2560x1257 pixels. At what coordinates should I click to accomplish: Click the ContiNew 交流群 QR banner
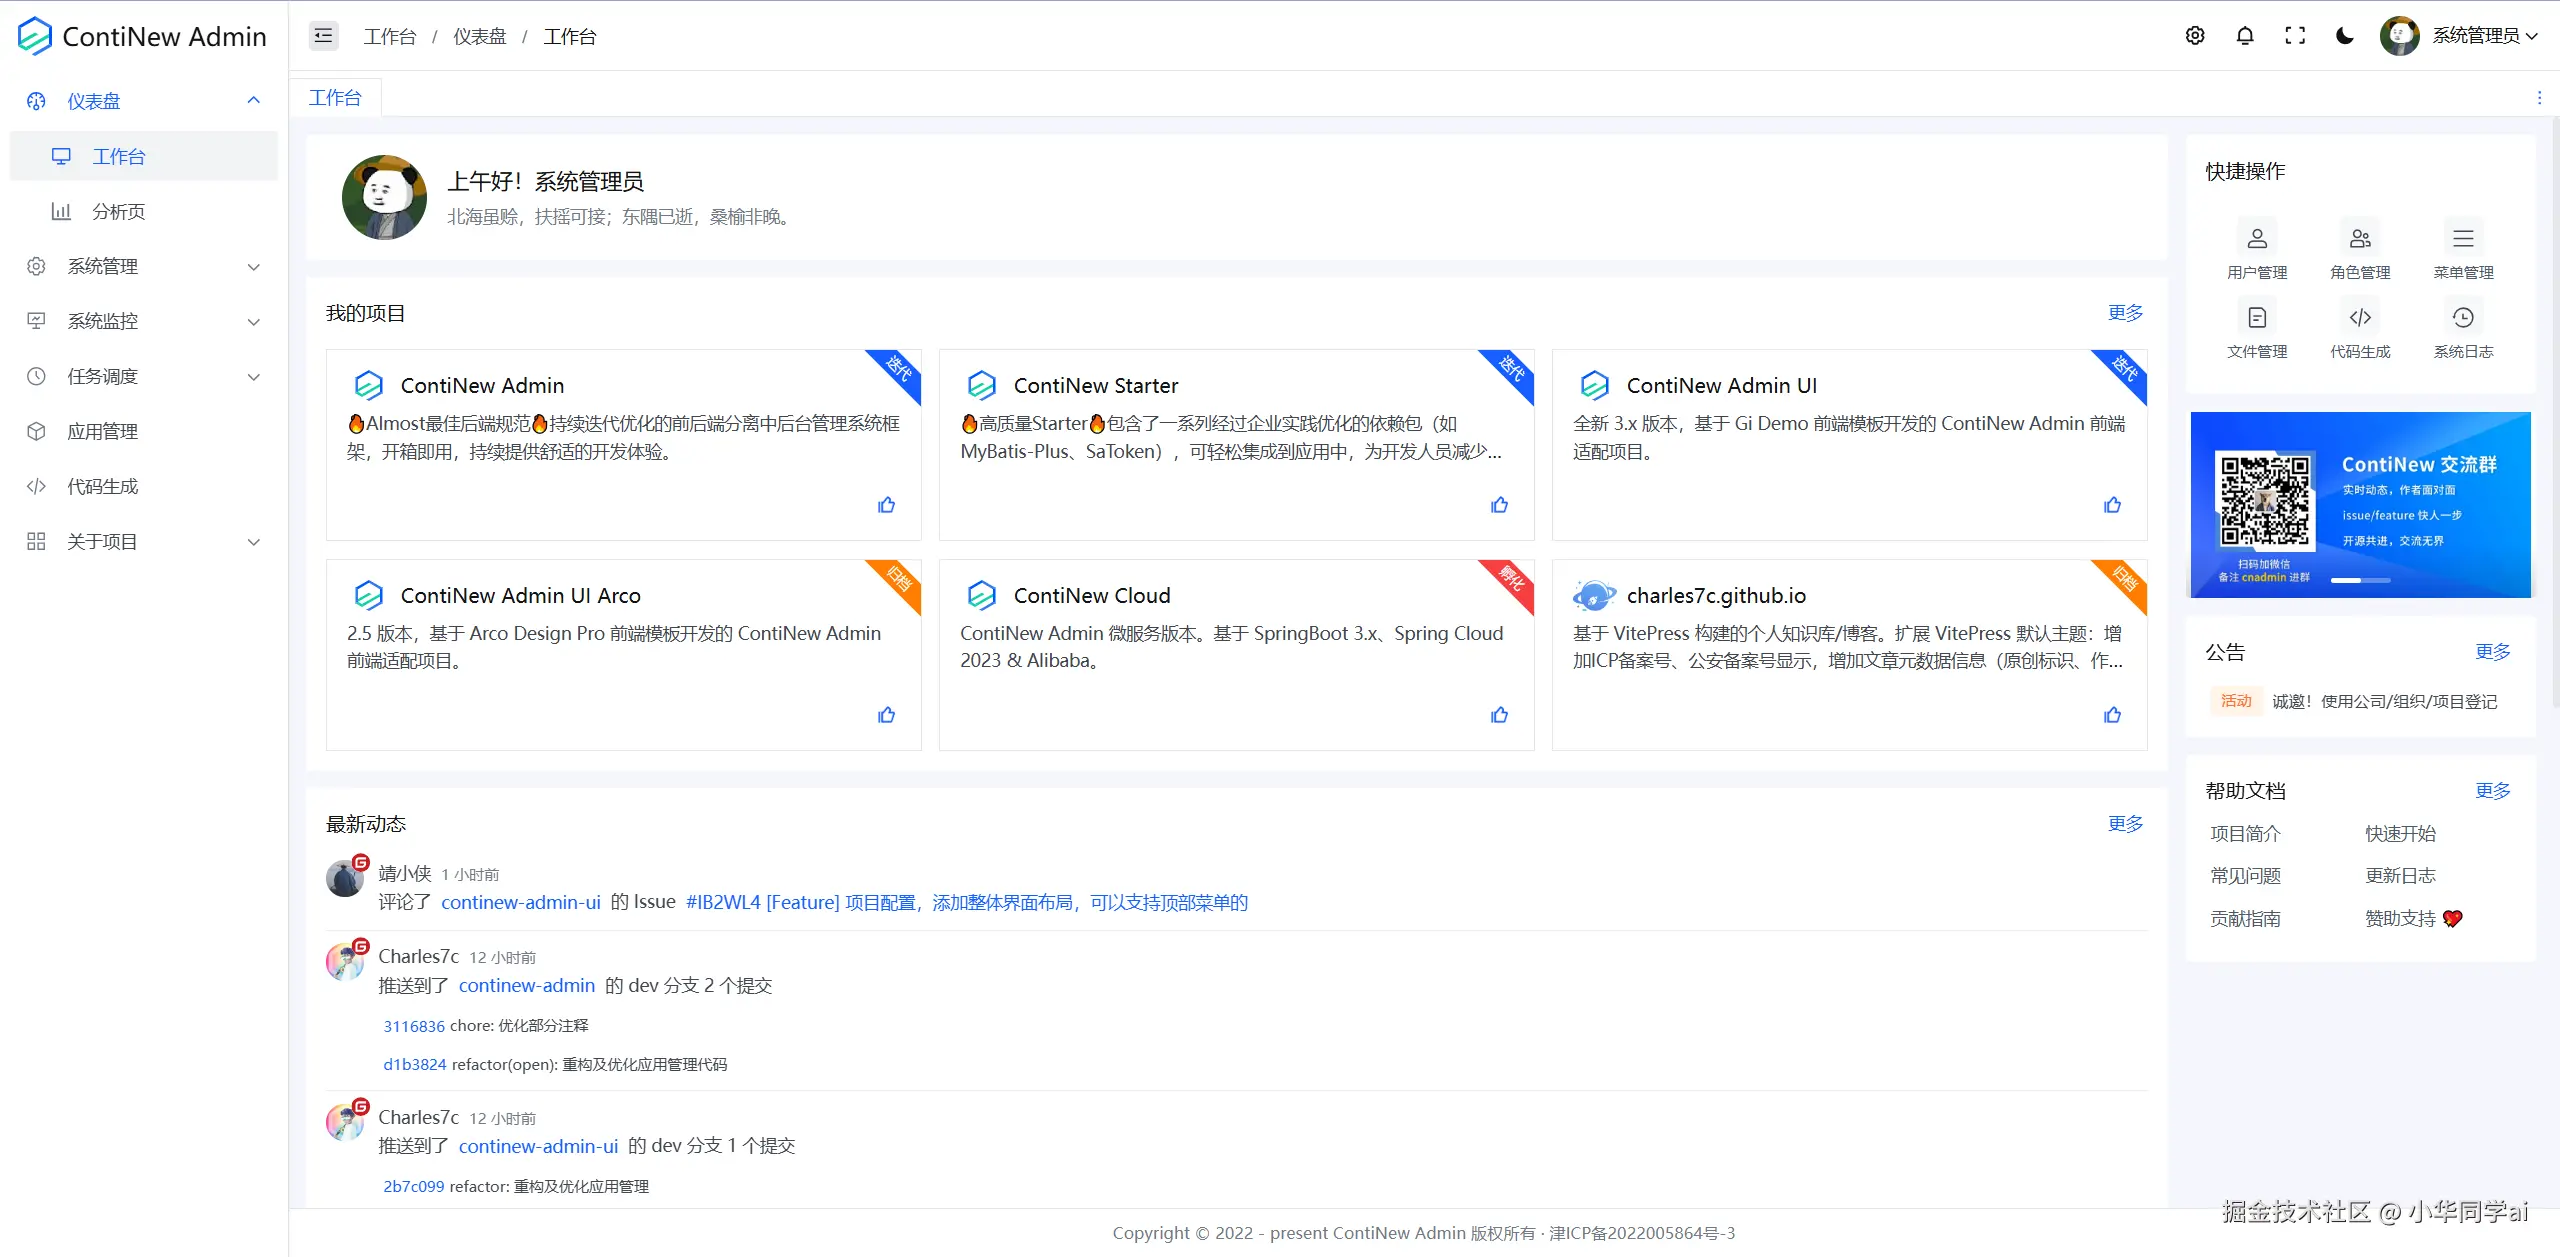tap(2360, 505)
